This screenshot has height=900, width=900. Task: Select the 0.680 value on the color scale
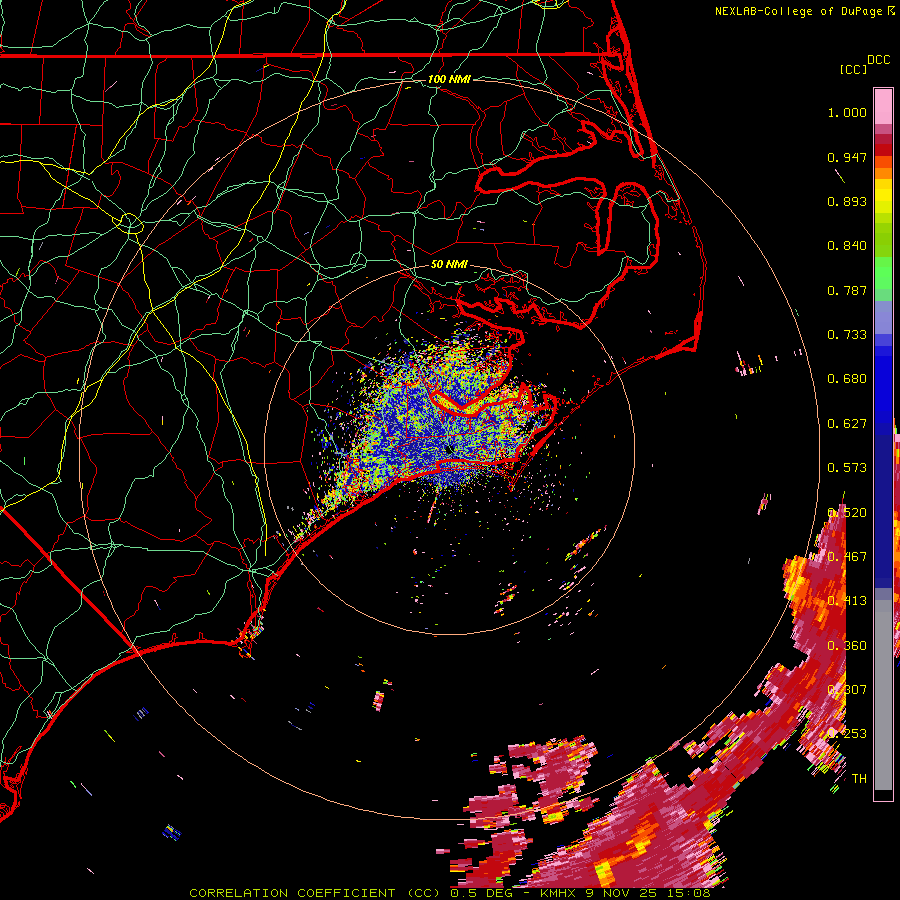847,379
